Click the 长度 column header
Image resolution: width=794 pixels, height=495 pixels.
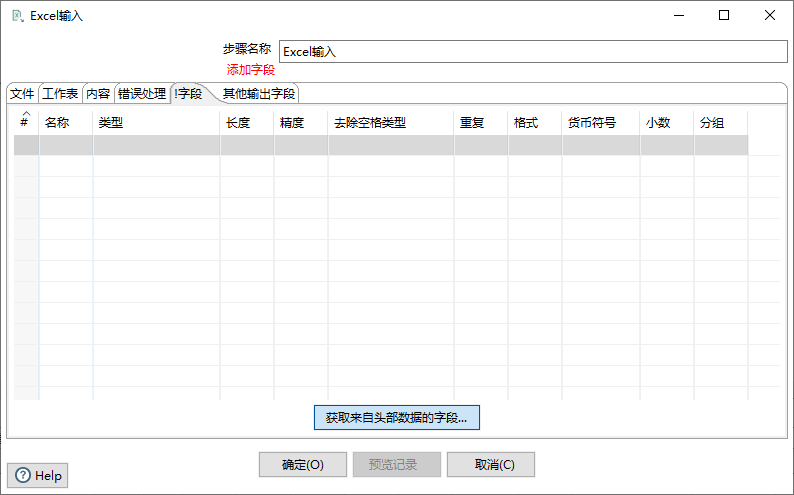(x=247, y=122)
